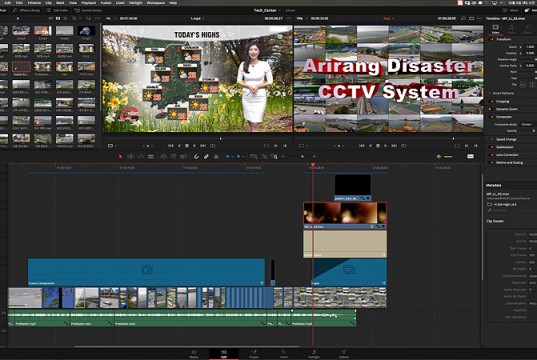Click the blue Flag marker icon
The height and width of the screenshot is (360, 537).
tap(227, 157)
